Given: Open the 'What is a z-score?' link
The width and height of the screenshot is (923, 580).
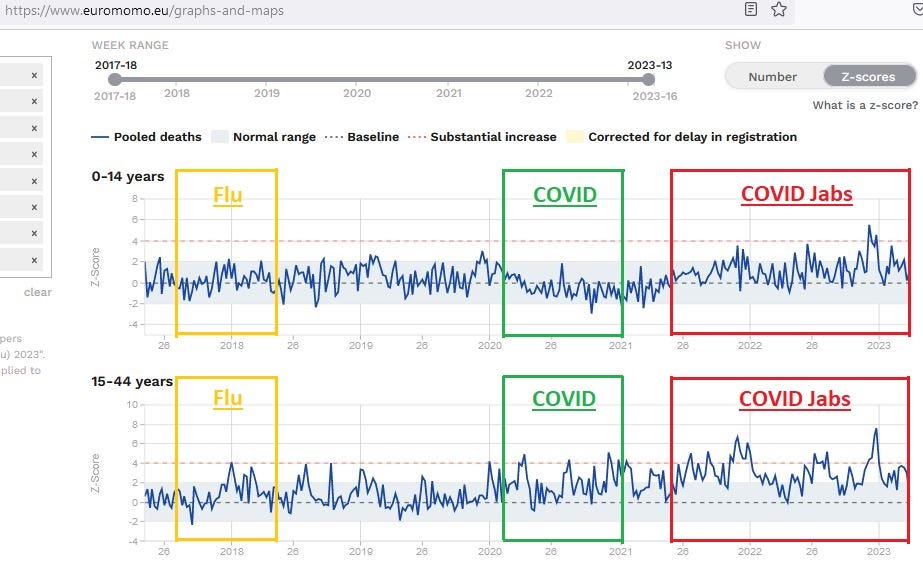Looking at the screenshot, I should [x=865, y=105].
